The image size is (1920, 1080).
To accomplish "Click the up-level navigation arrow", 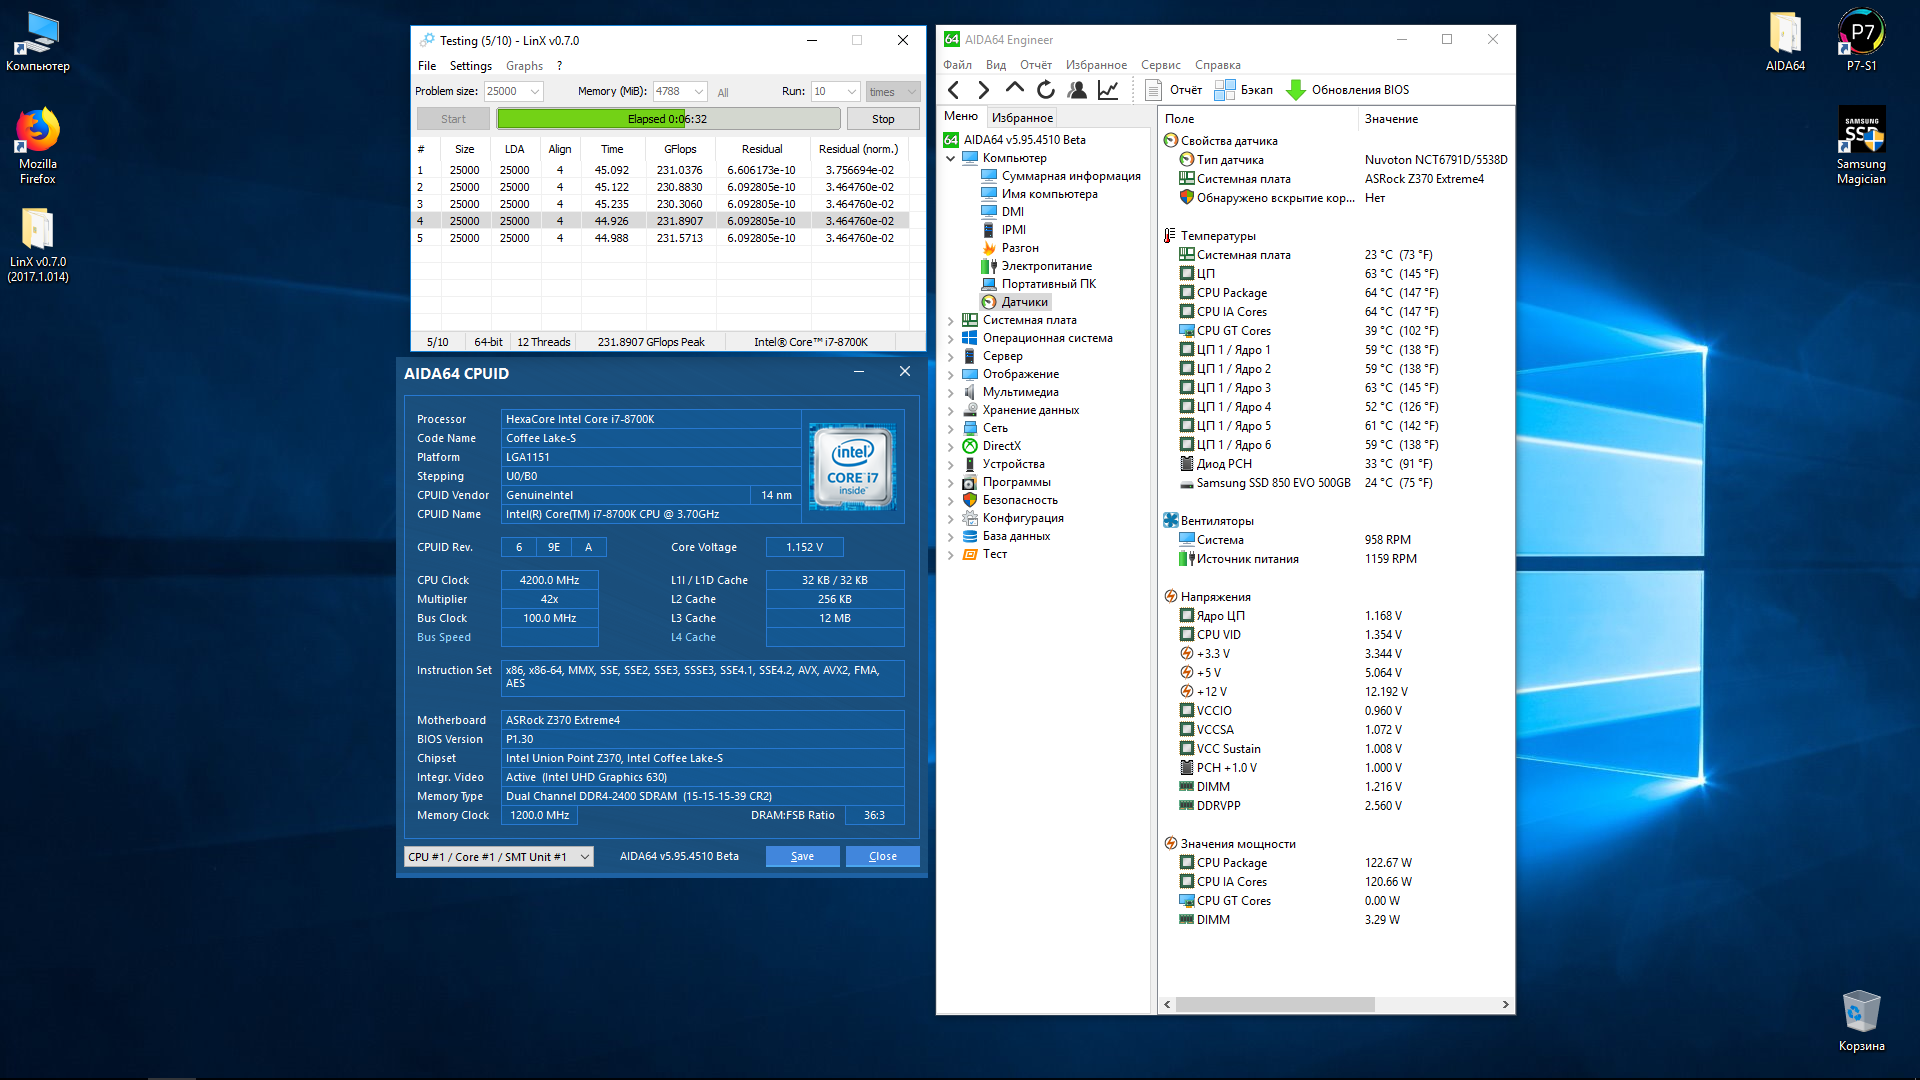I will pos(1014,89).
